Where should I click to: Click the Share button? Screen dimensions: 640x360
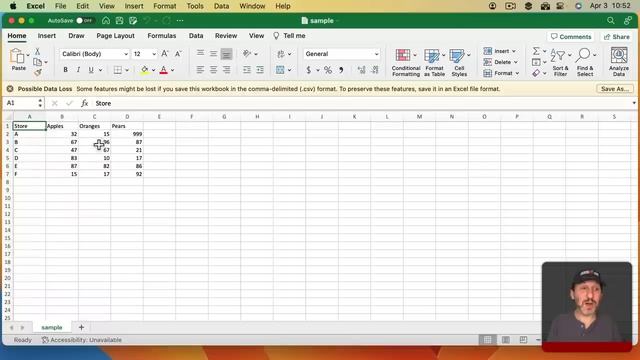pos(617,37)
